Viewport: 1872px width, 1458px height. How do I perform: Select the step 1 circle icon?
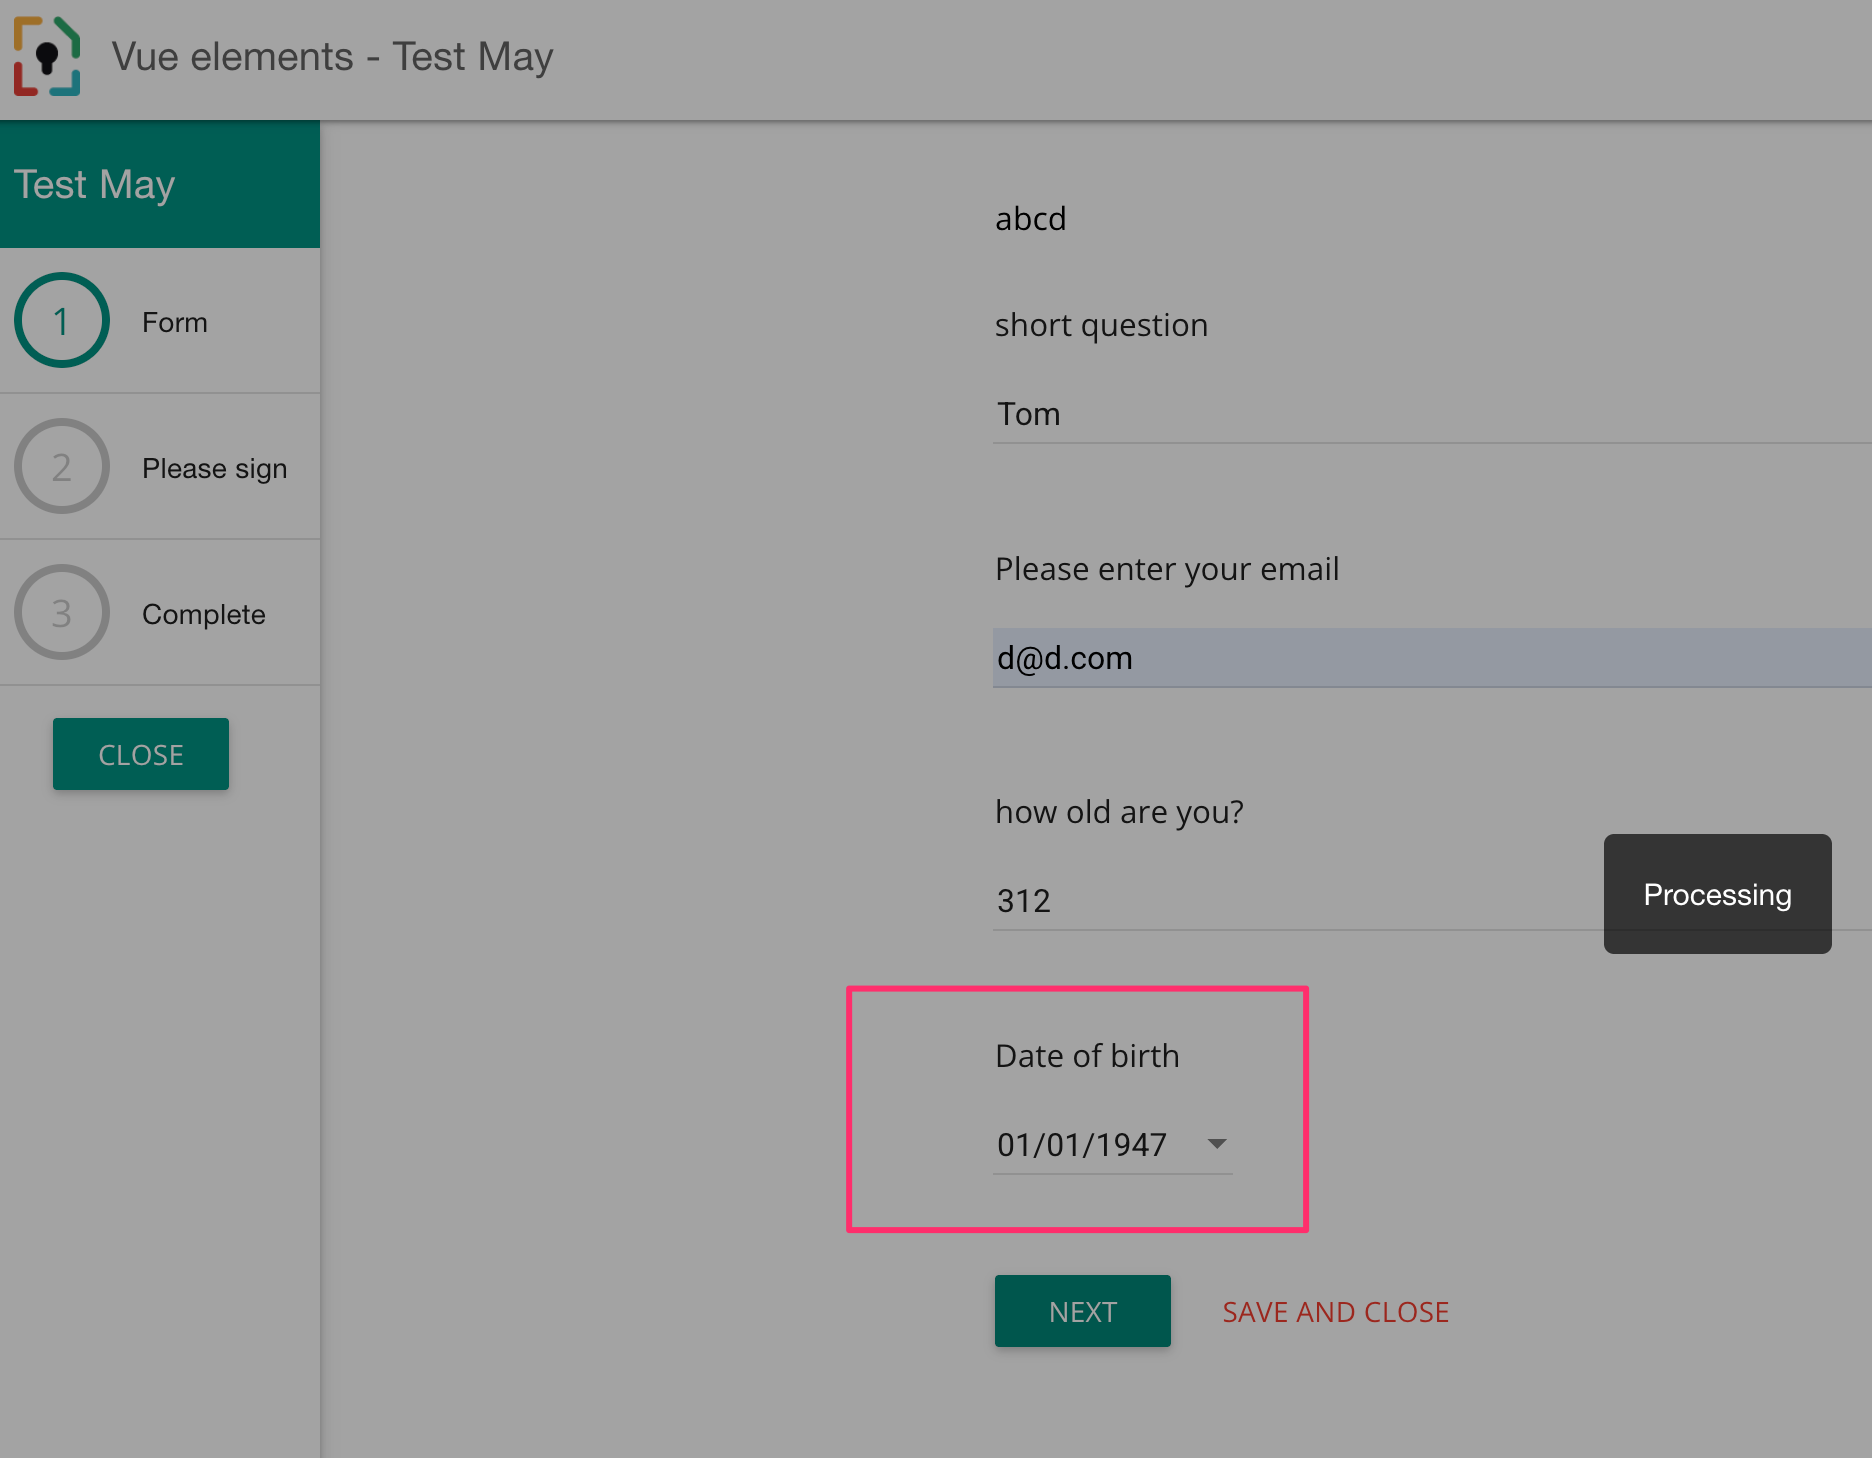click(62, 321)
